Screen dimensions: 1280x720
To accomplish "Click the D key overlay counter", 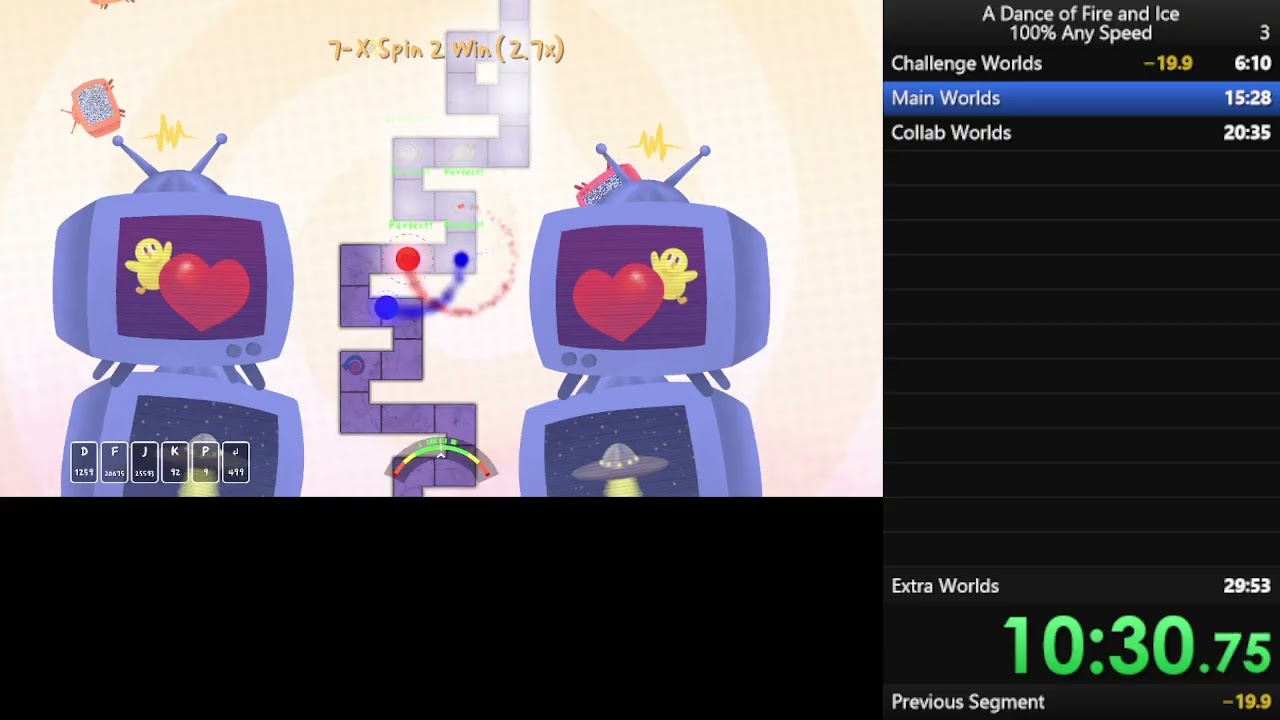I will [x=84, y=462].
